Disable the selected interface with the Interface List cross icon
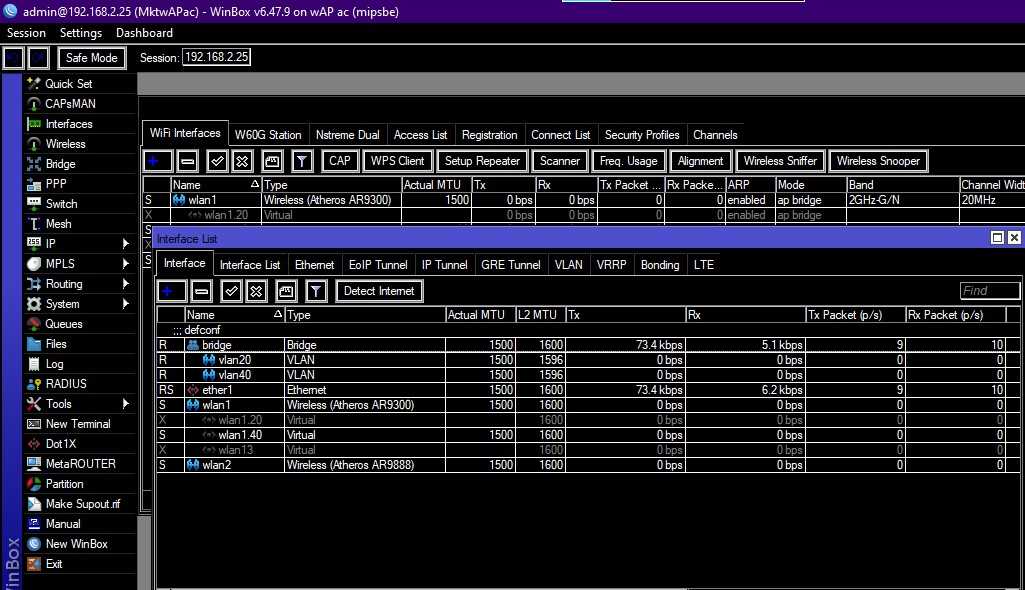The width and height of the screenshot is (1025, 590). pyautogui.click(x=256, y=291)
